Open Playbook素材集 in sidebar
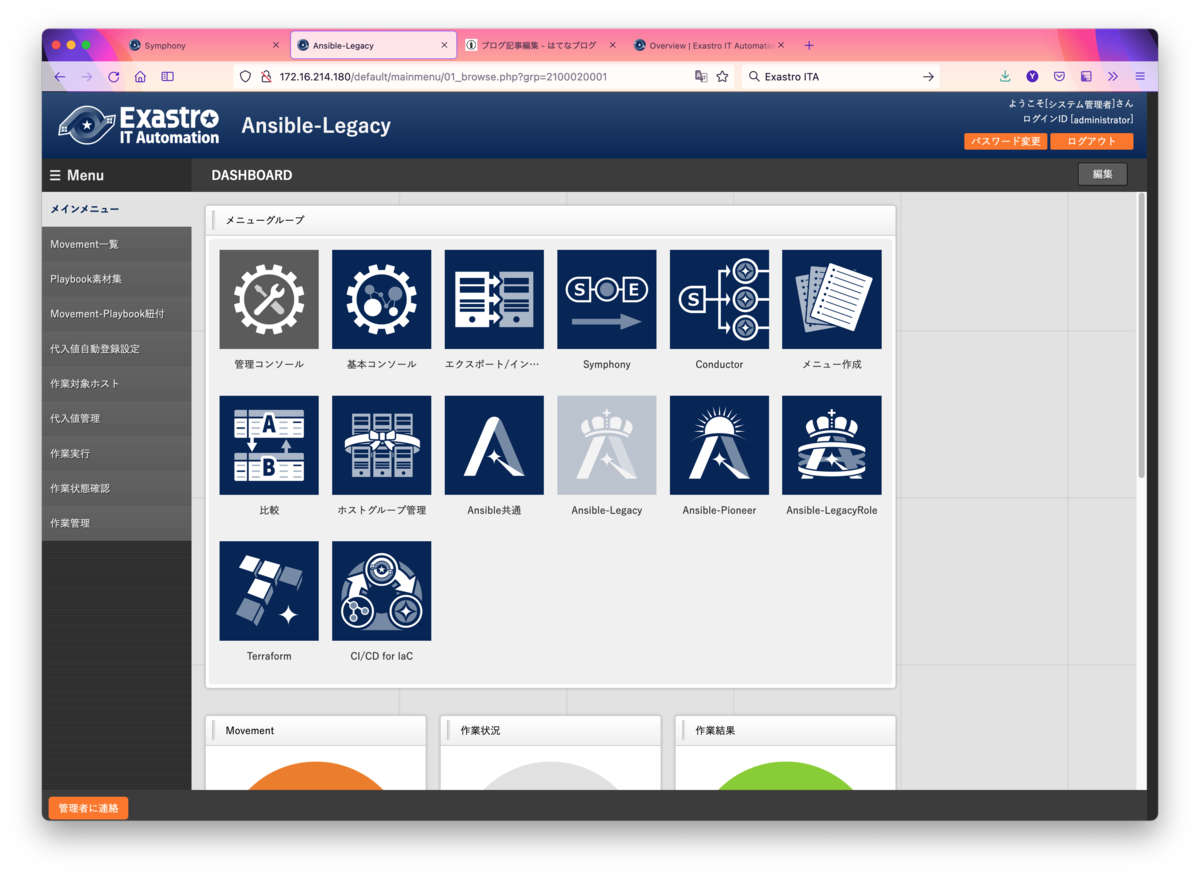This screenshot has width=1200, height=876. 116,279
